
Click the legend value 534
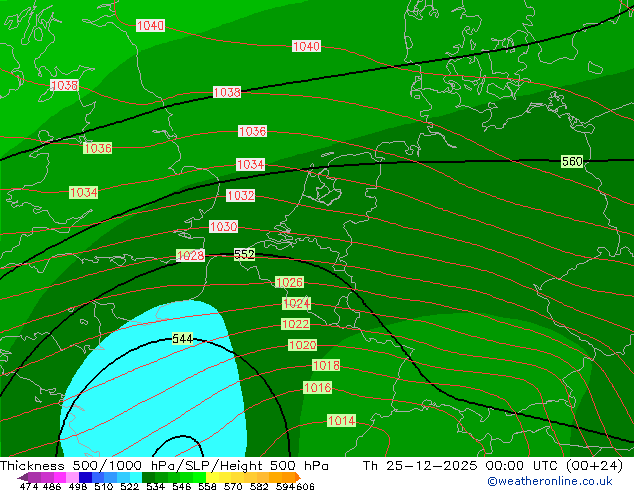point(155,486)
